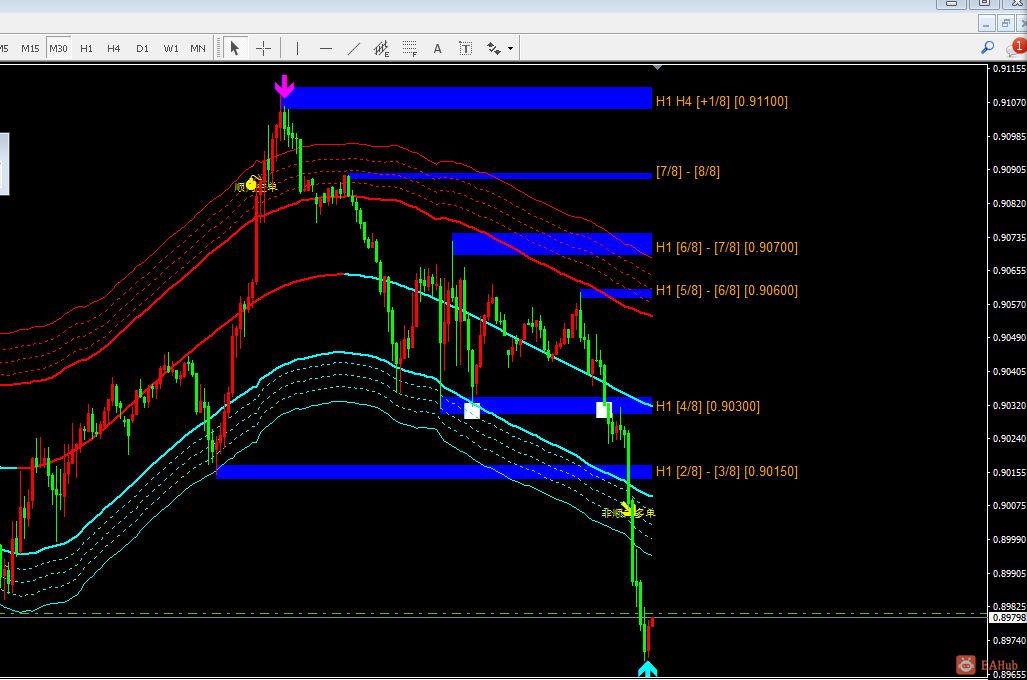Choose the text label tool
Image resolution: width=1027 pixels, height=680 pixels.
465,48
